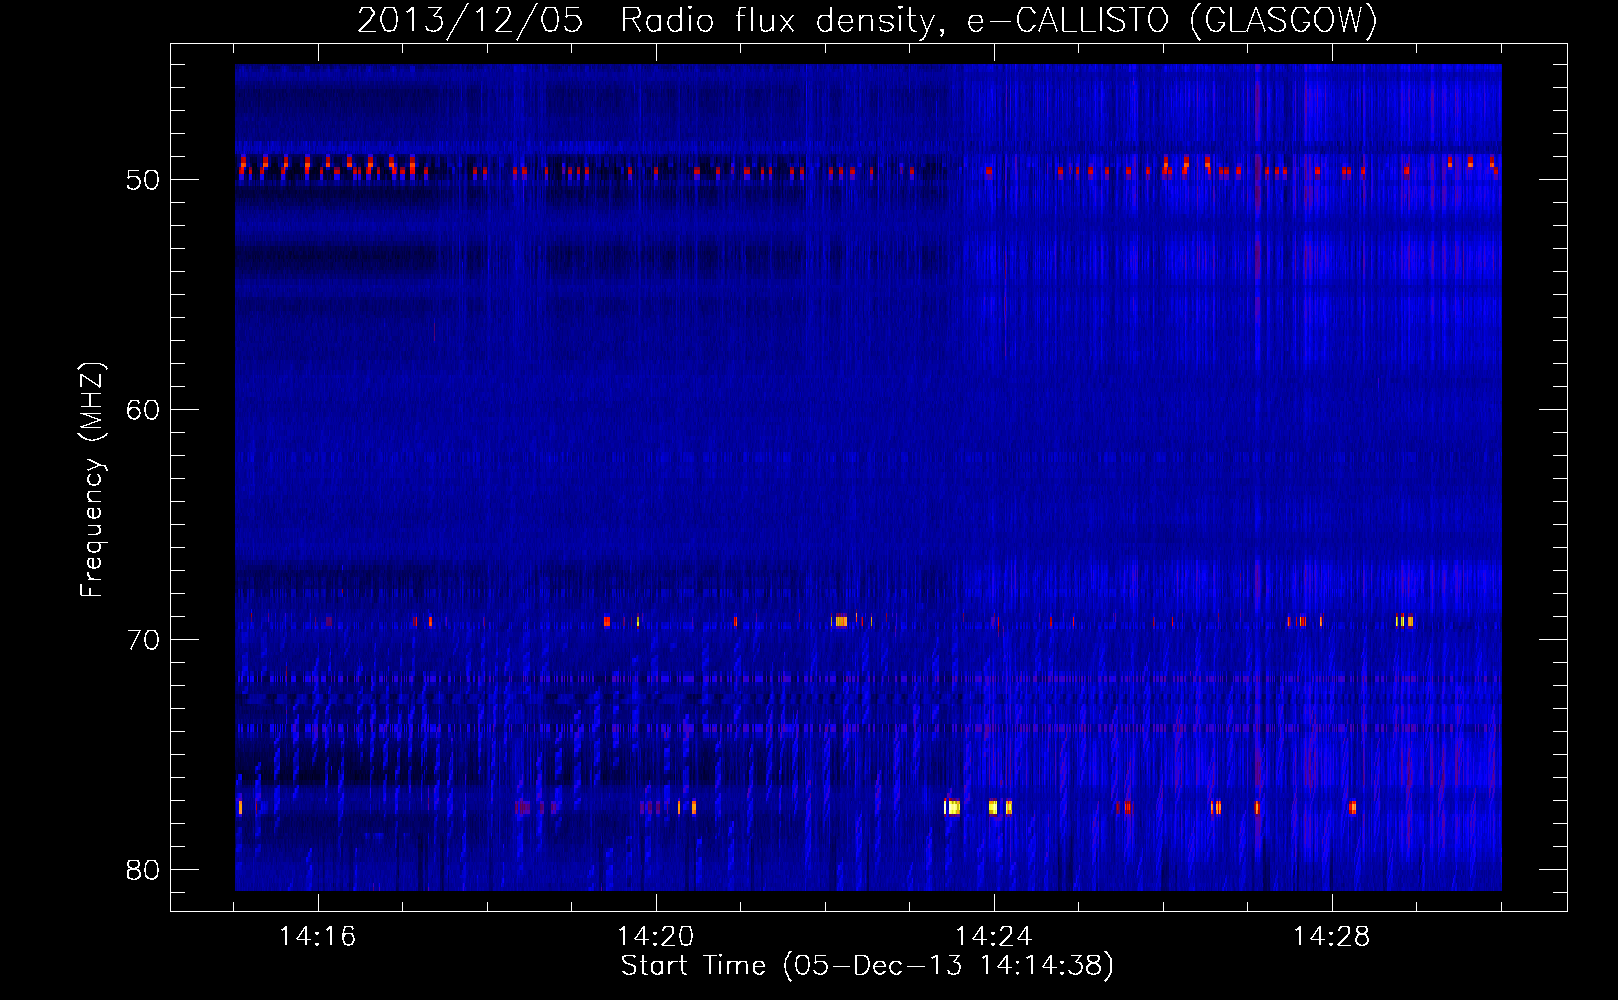Select the 70 frequency tick label
This screenshot has height=1000, width=1618.
click(143, 641)
